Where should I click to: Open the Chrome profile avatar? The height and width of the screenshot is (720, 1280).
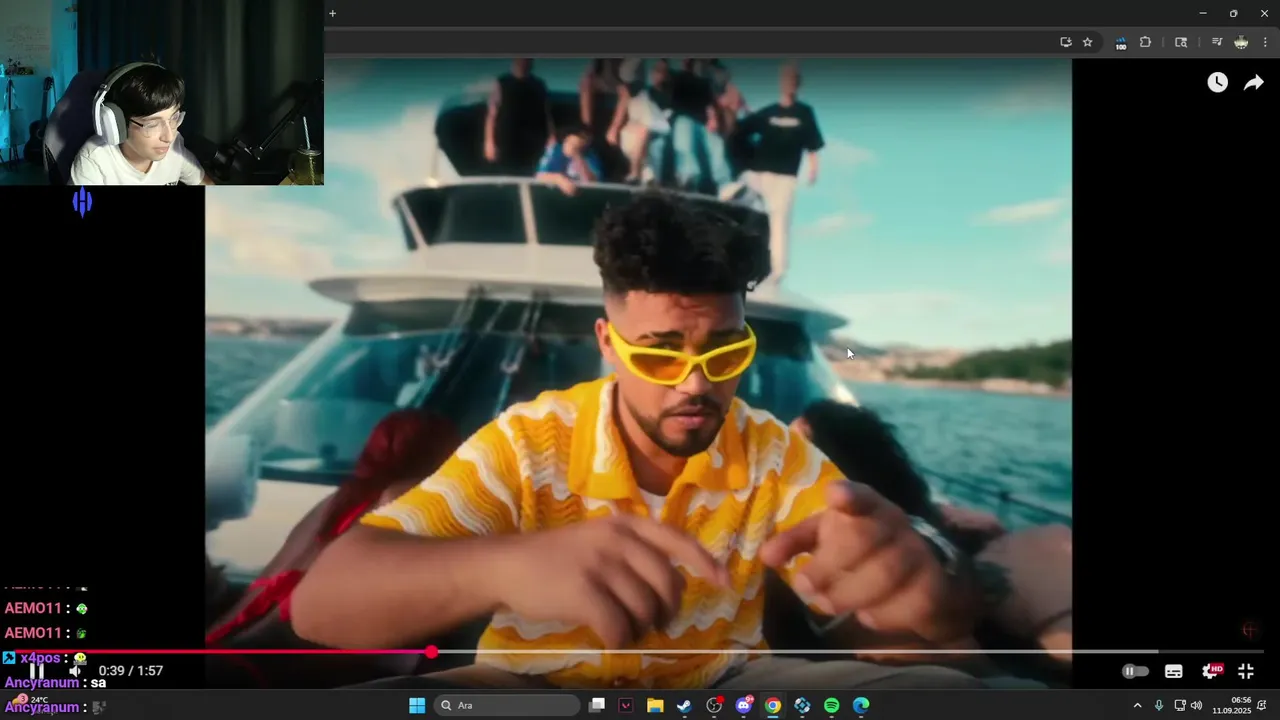click(x=1241, y=42)
